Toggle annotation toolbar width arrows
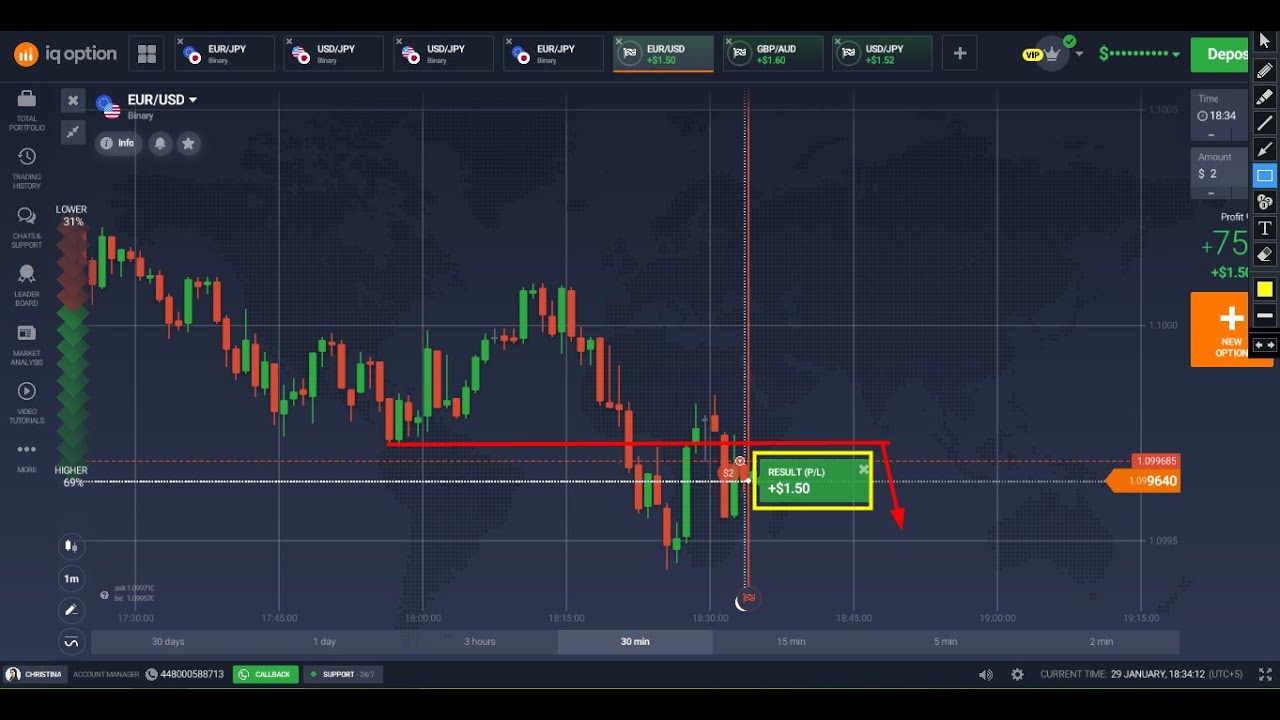1280x720 pixels. point(1264,345)
